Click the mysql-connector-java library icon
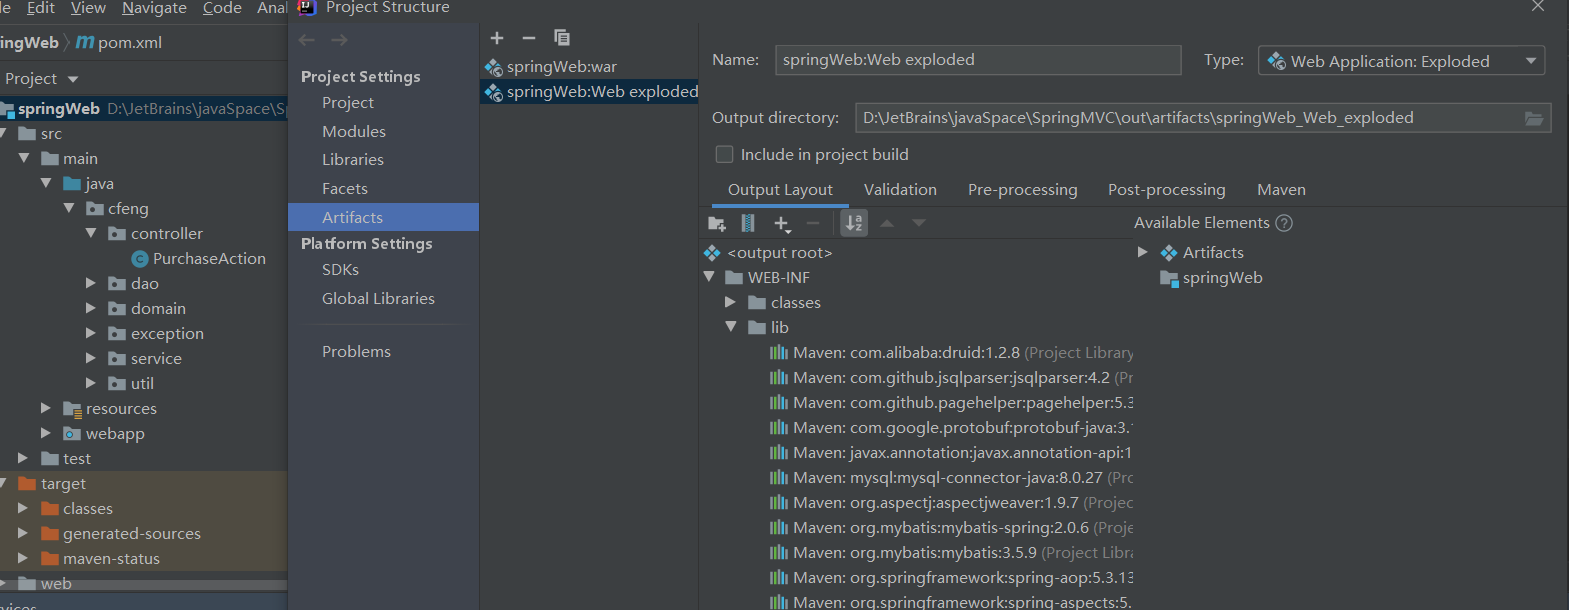This screenshot has width=1569, height=610. point(779,477)
